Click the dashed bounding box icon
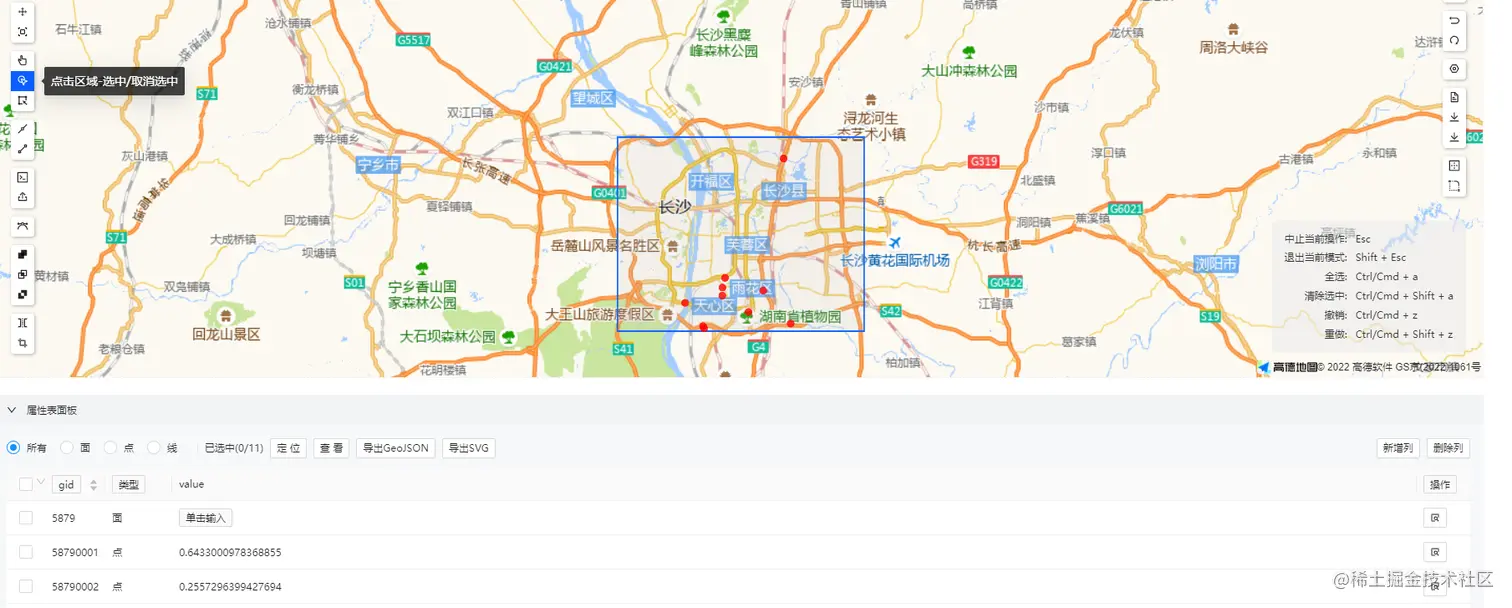1512x608 pixels. click(x=1454, y=186)
